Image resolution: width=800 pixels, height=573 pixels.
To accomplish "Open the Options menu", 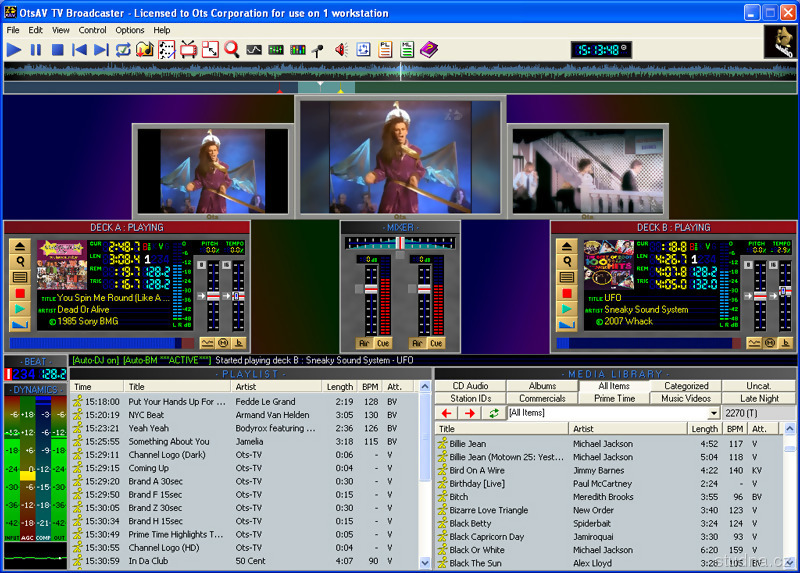I will click(x=129, y=30).
